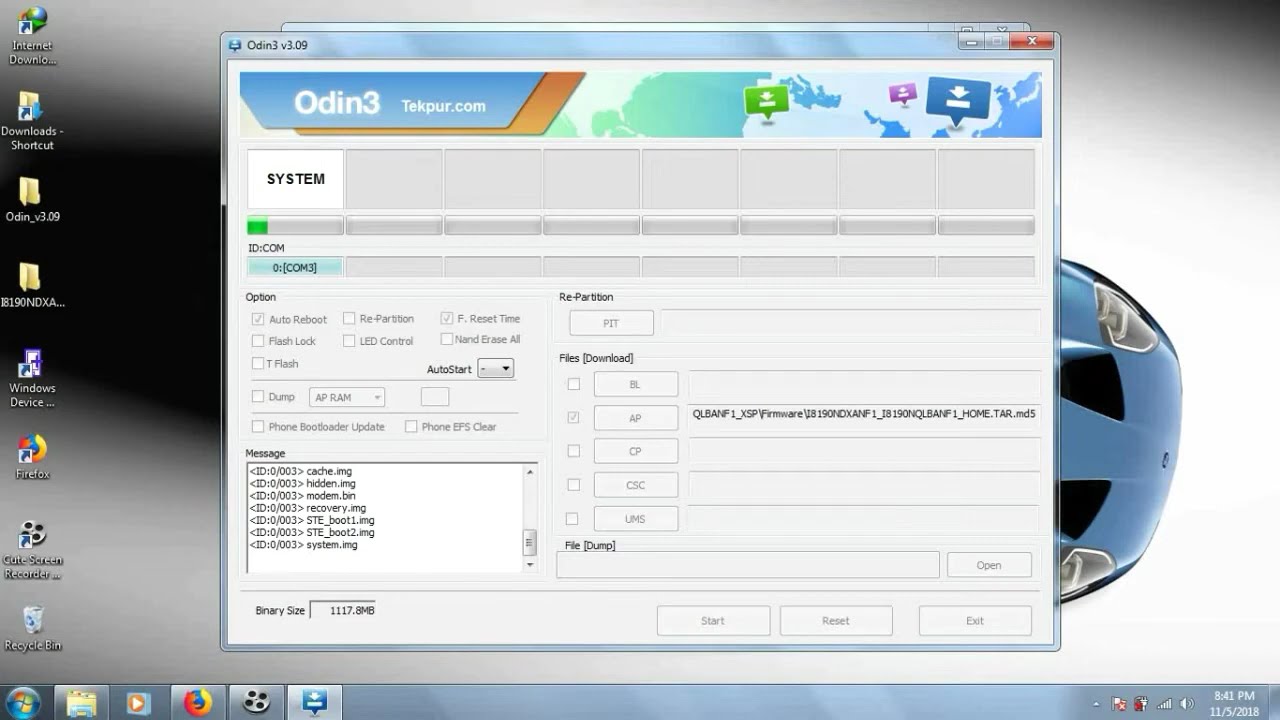
Task: Click the Odin3 title bar app icon
Action: coord(235,45)
